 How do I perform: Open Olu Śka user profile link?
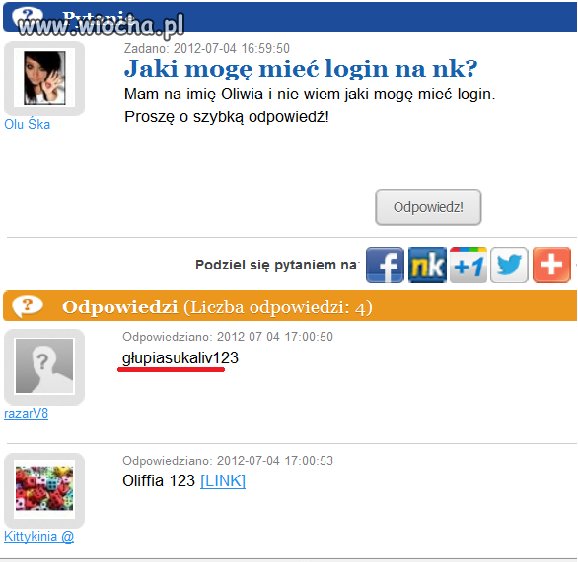click(x=27, y=125)
